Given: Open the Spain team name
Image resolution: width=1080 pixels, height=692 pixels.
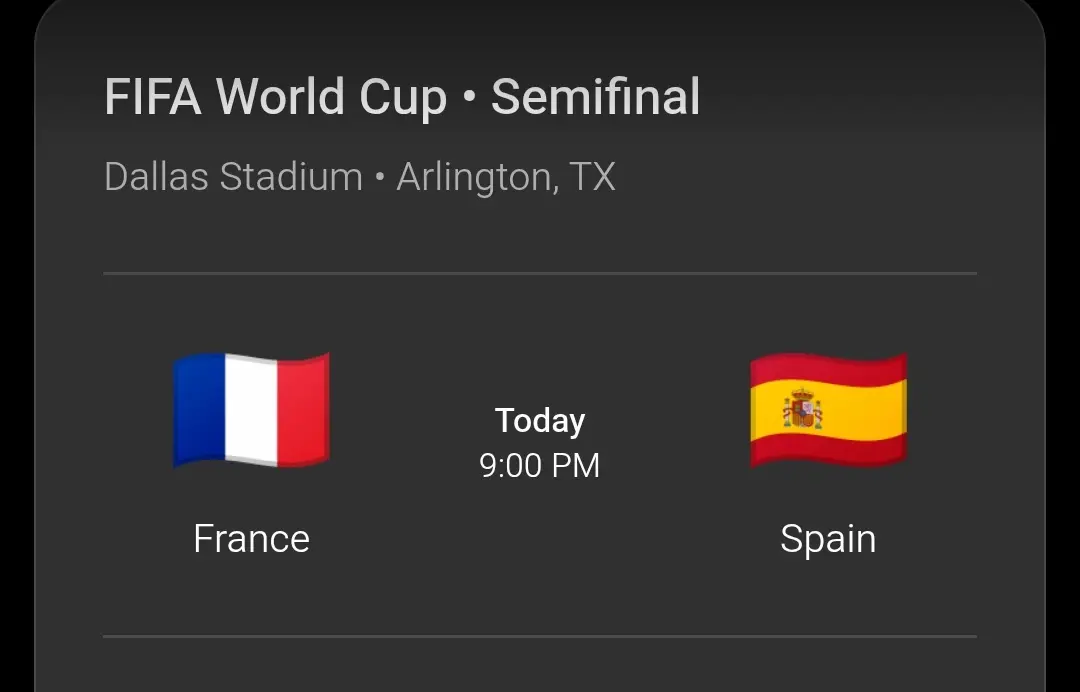Looking at the screenshot, I should coord(828,539).
